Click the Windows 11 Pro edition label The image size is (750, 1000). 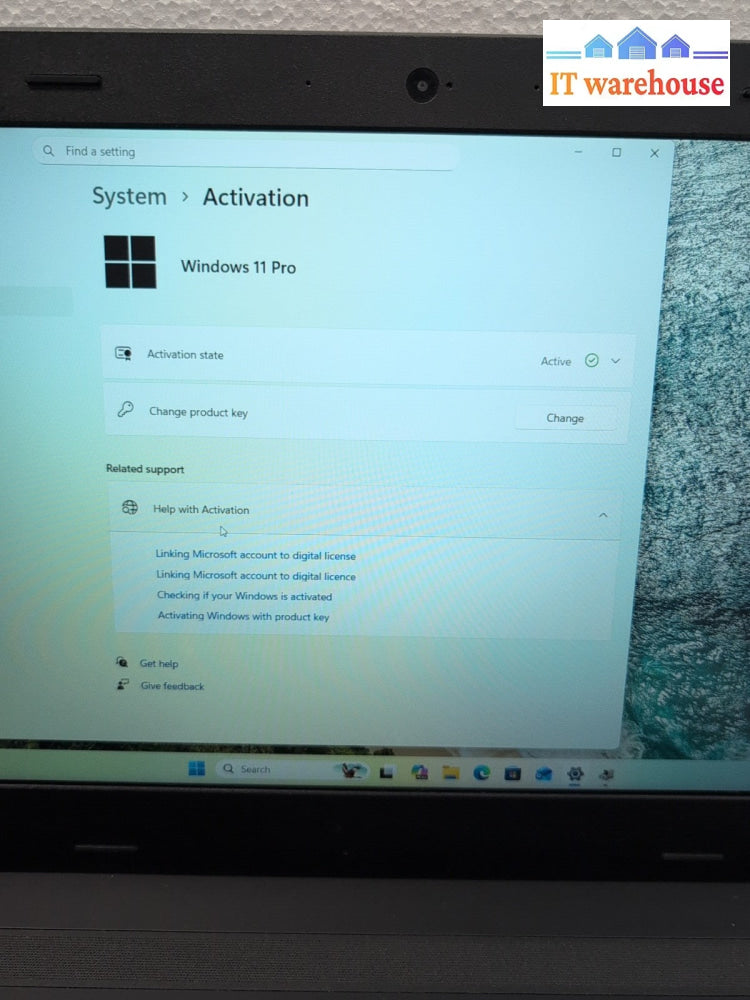click(x=239, y=267)
